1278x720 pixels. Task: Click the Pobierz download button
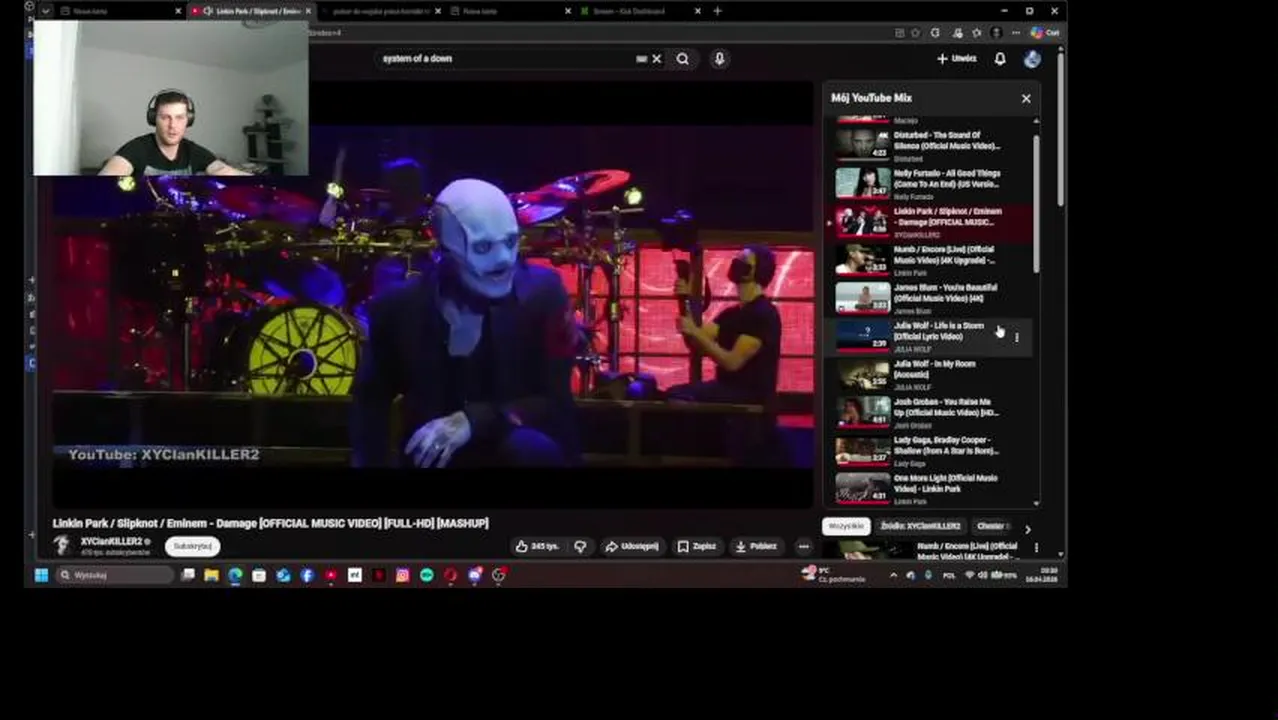[x=756, y=546]
